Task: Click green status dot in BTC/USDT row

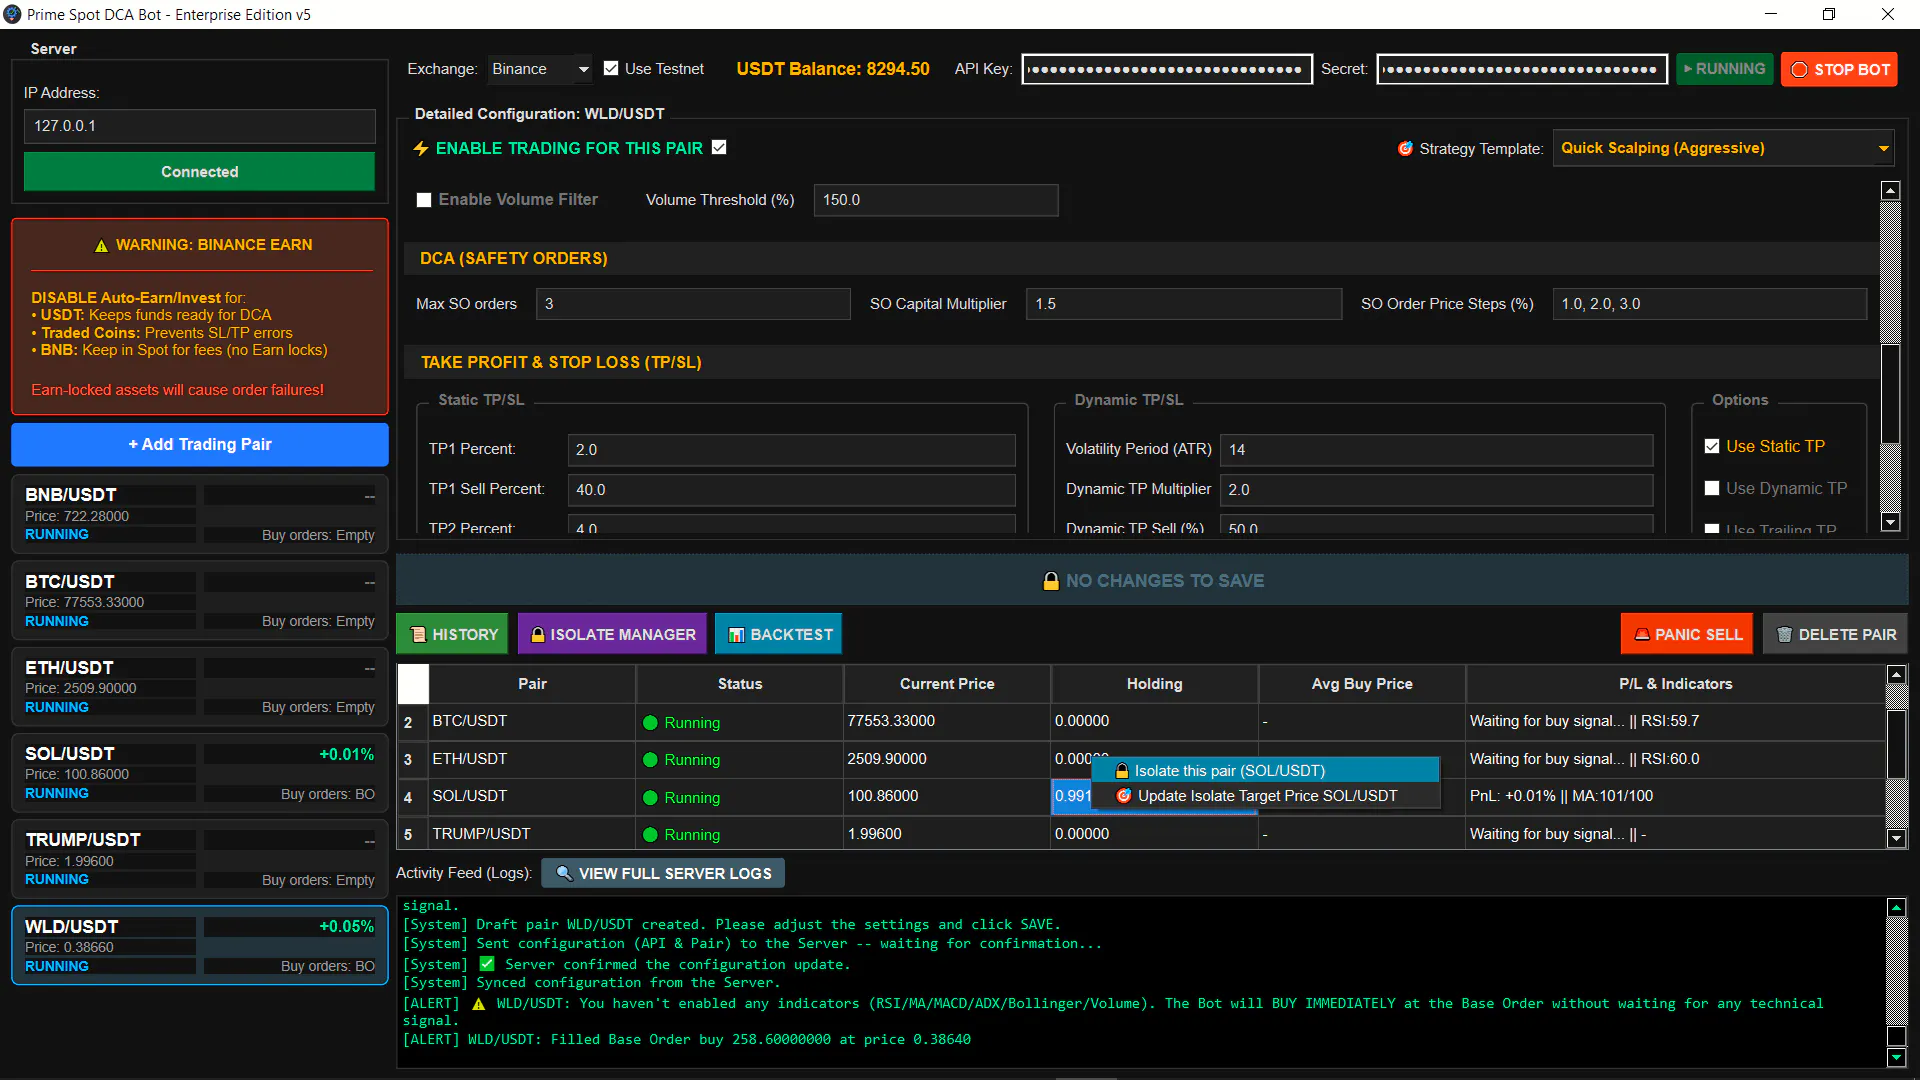Action: [650, 722]
